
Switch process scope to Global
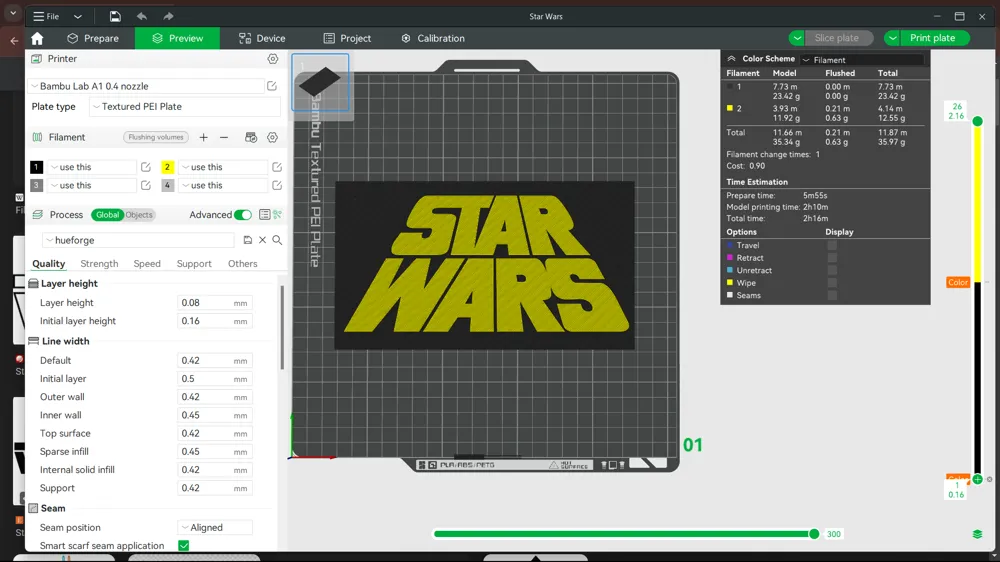point(107,215)
